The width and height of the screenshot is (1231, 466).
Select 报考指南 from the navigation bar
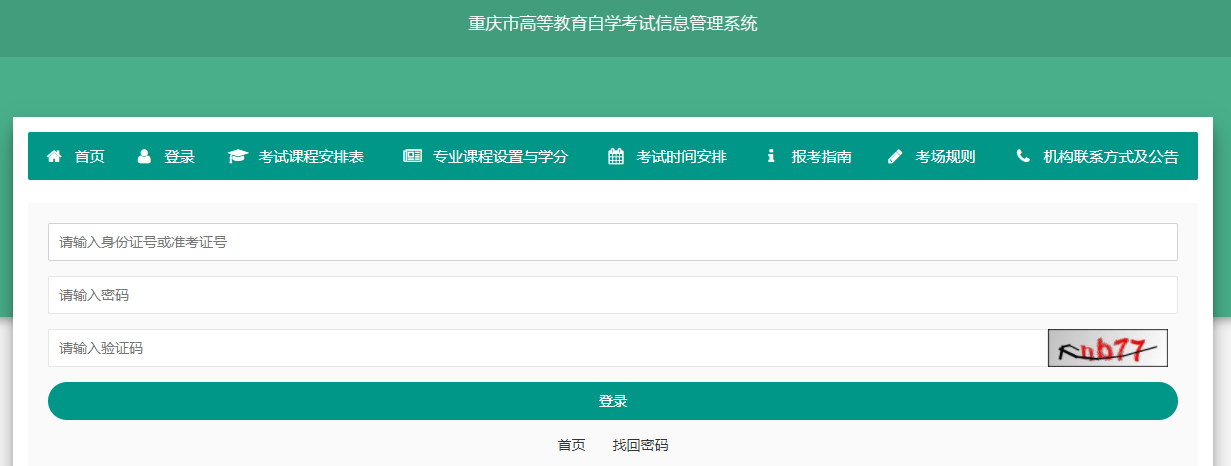pyautogui.click(x=821, y=157)
